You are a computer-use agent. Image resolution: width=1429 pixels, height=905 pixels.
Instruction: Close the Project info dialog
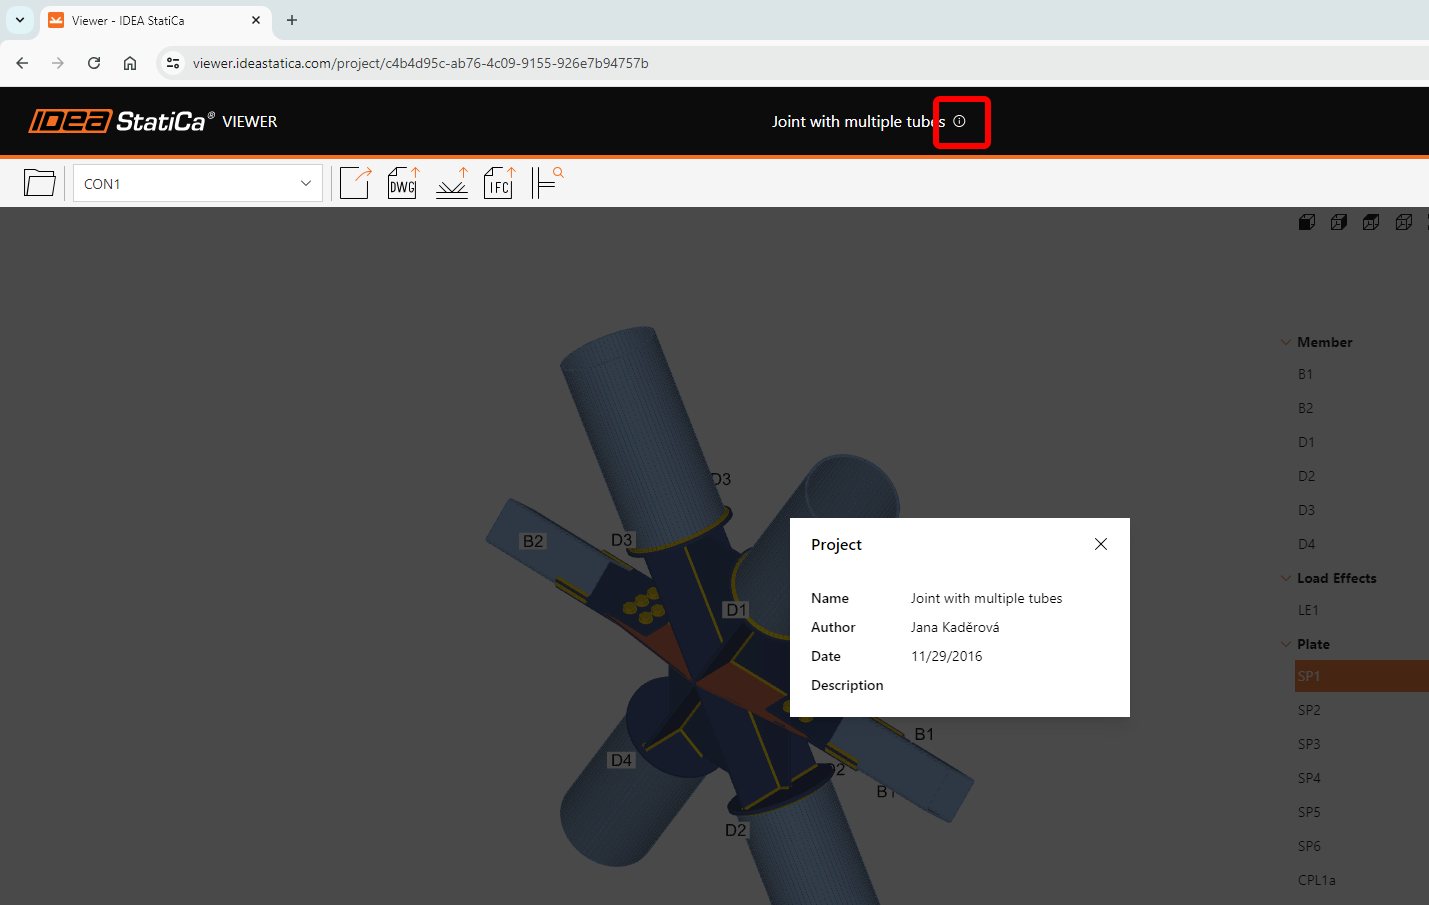click(1100, 544)
